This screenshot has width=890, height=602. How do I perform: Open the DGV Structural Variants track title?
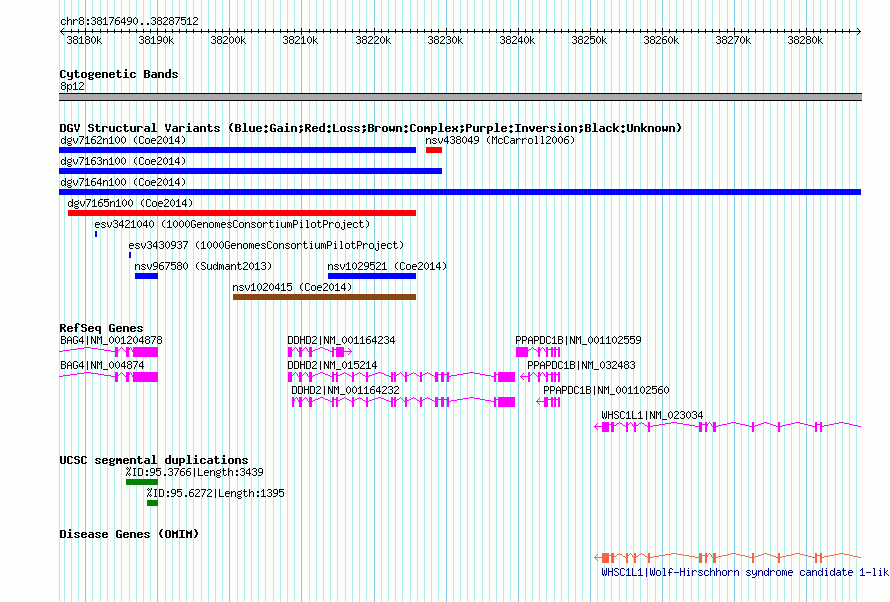click(371, 128)
